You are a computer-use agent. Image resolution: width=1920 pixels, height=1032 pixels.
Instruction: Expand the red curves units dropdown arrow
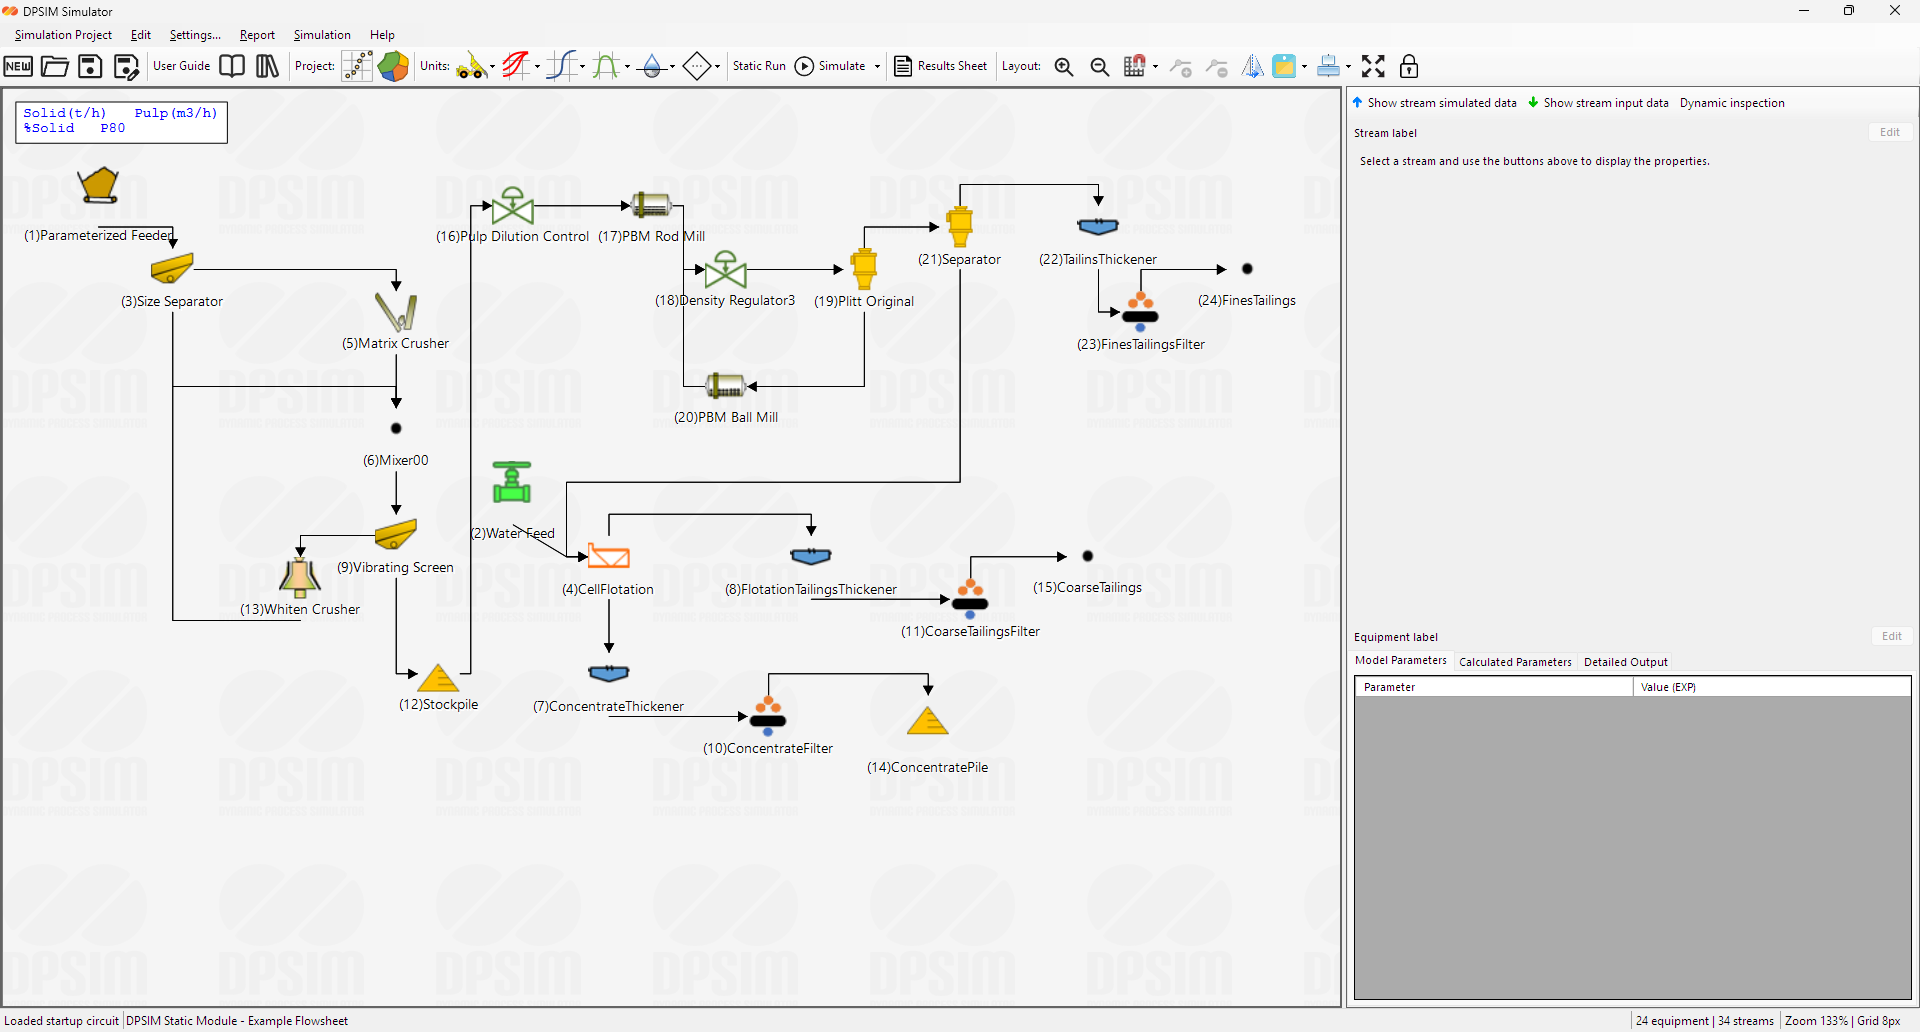pyautogui.click(x=537, y=67)
